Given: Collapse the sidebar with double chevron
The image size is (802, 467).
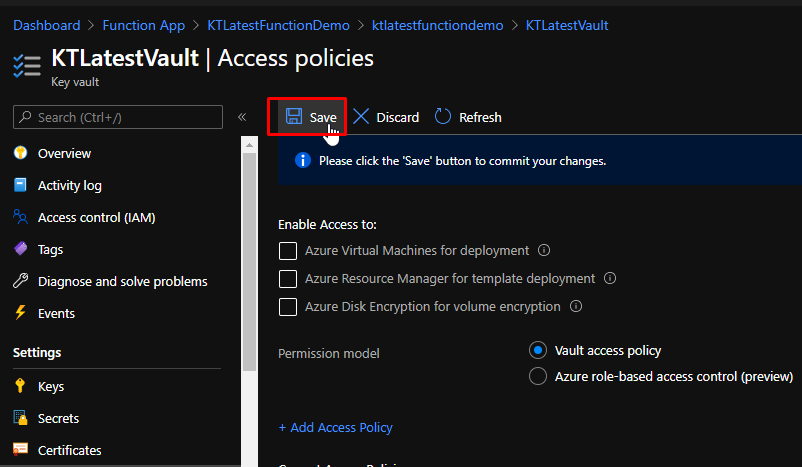Looking at the screenshot, I should [x=242, y=117].
